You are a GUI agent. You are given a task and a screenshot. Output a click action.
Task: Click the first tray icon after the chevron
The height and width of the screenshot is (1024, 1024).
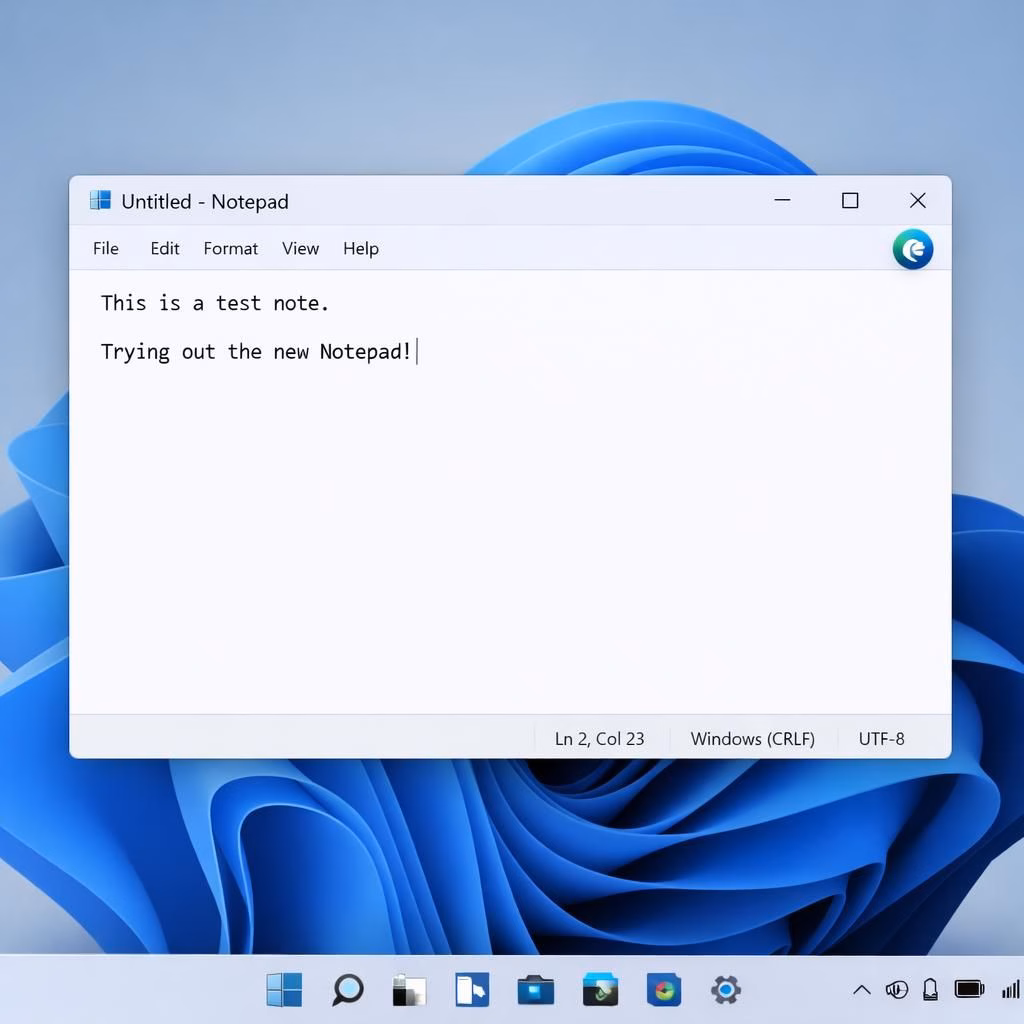[897, 990]
